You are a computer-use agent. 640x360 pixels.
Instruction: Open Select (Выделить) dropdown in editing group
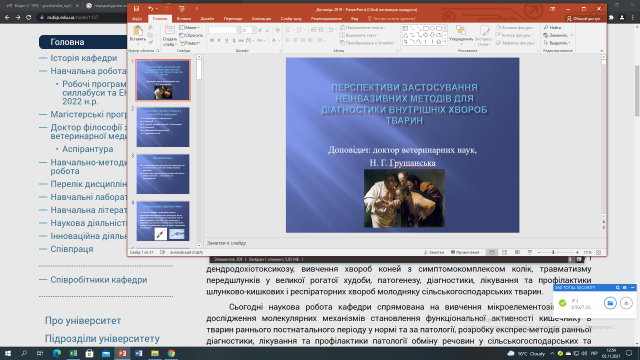tap(557, 43)
